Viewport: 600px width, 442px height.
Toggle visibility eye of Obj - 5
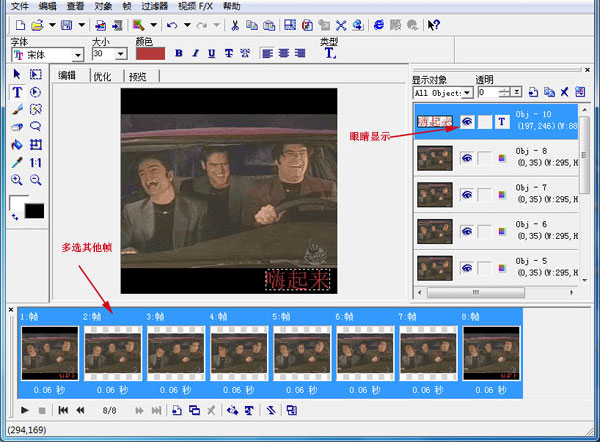coord(467,268)
